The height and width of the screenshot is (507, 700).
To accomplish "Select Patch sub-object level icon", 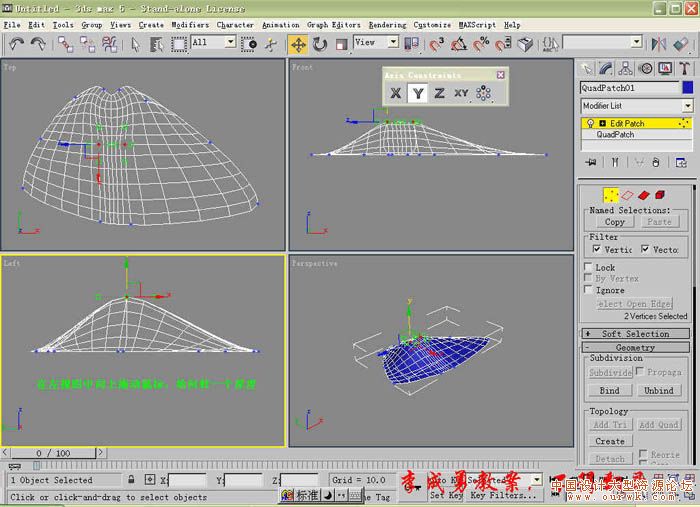I will [x=643, y=195].
